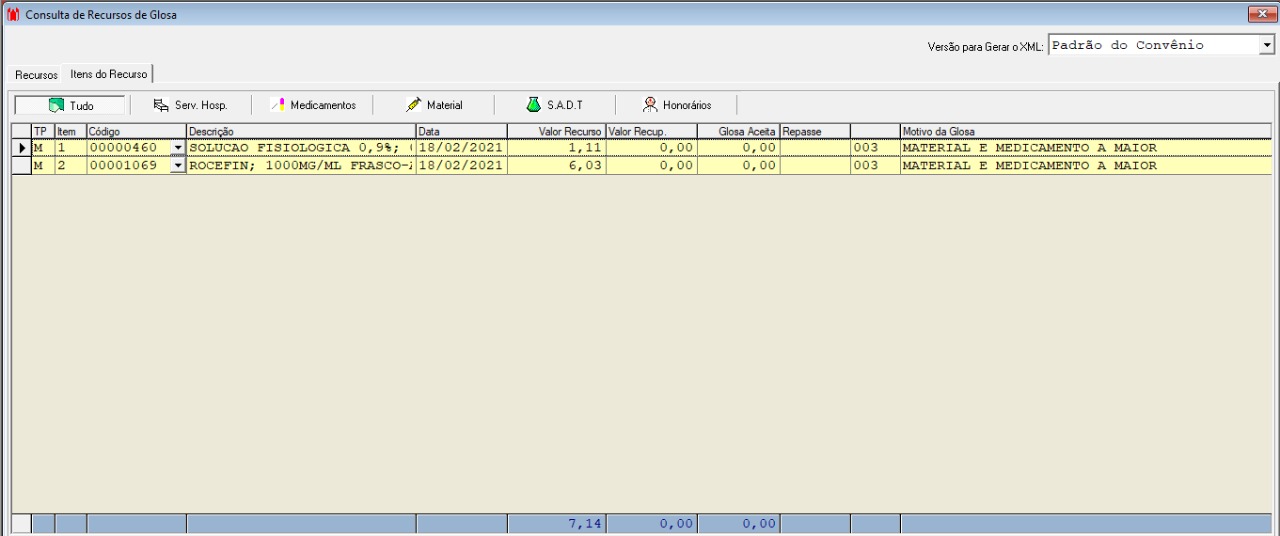Select the S.A.D.T flask icon
The height and width of the screenshot is (536, 1280).
pos(534,104)
